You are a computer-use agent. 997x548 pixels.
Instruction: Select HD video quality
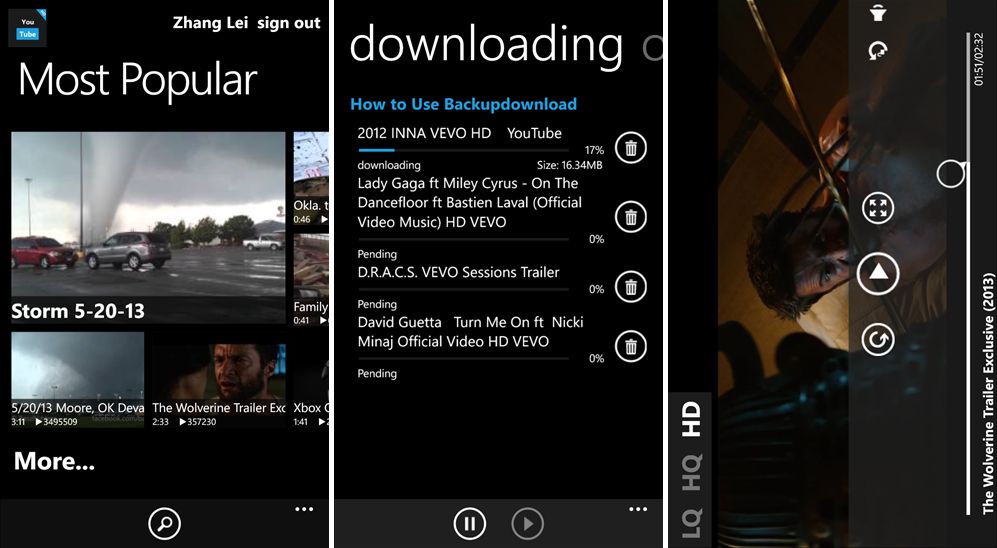pos(691,419)
